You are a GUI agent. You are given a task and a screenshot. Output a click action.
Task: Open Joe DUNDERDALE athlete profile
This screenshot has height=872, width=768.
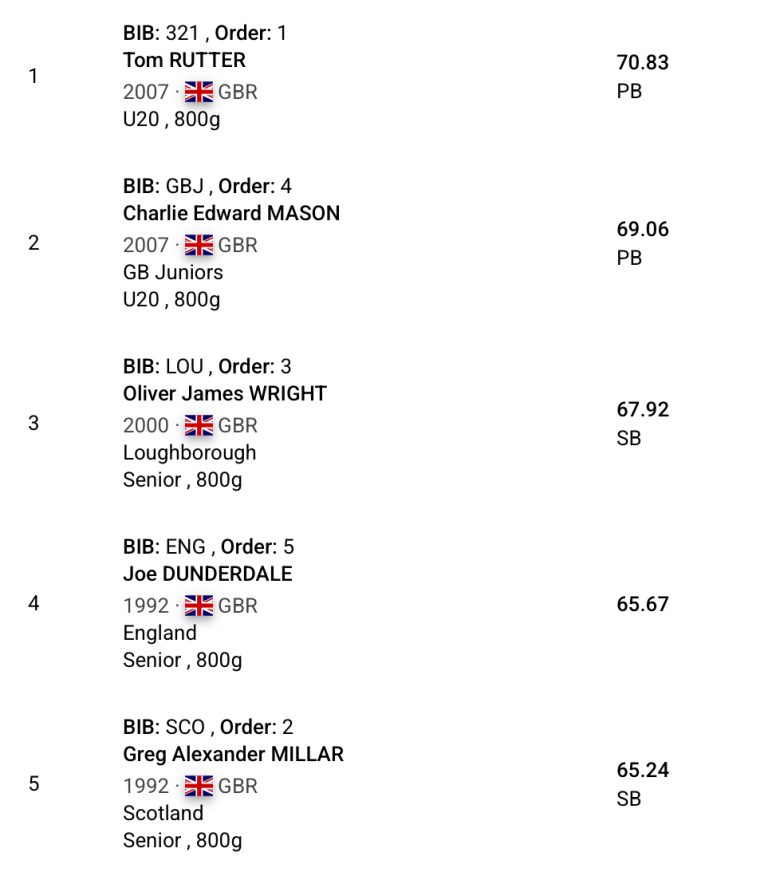(207, 574)
